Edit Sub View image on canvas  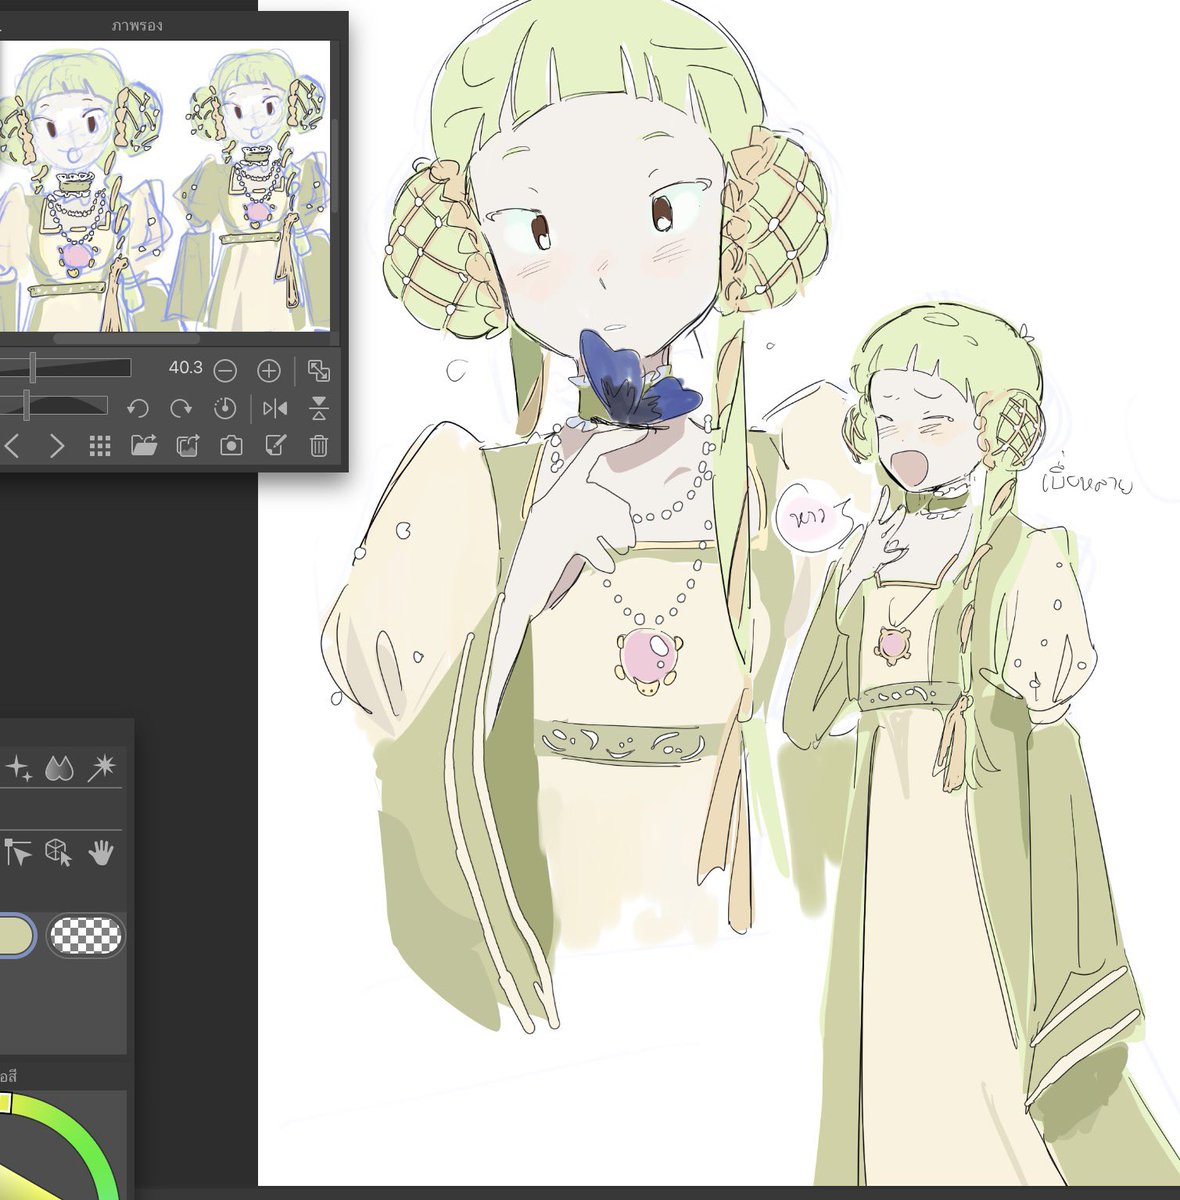275,446
